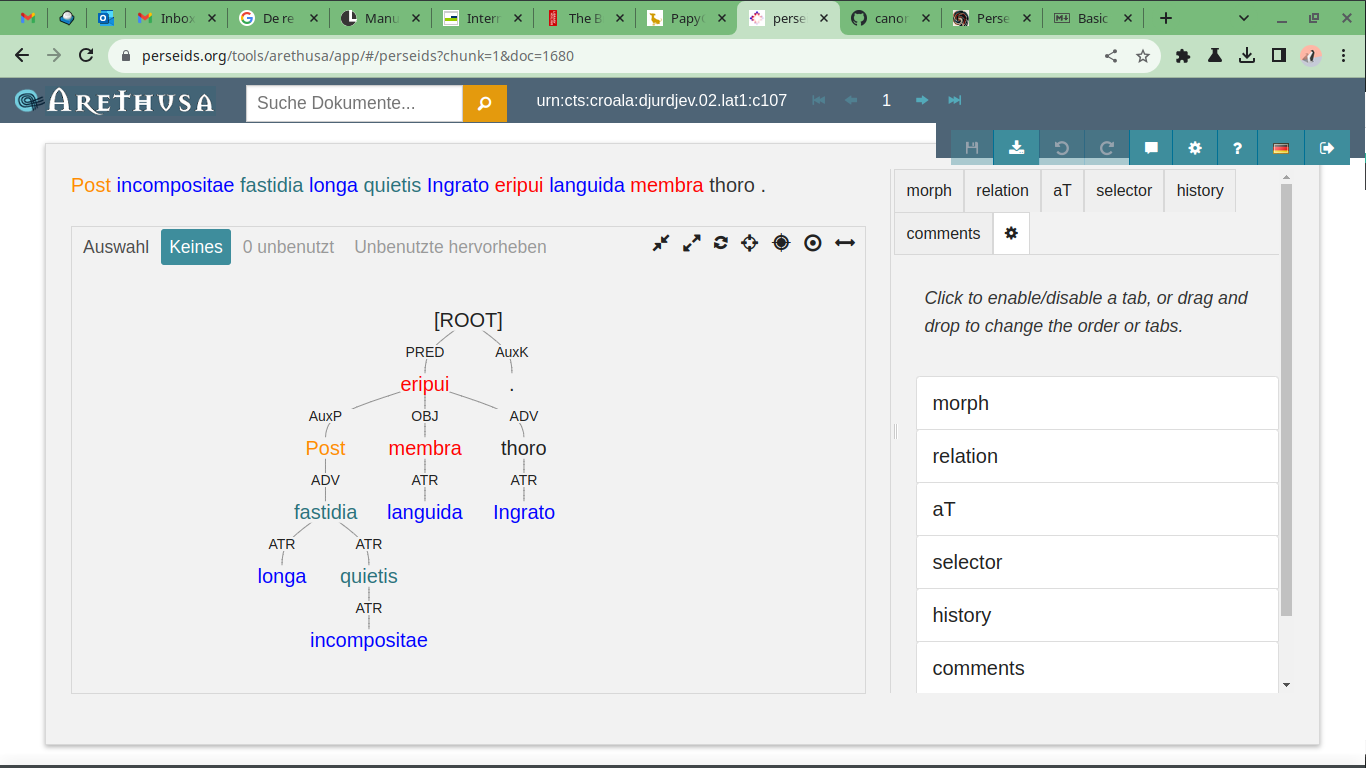Viewport: 1366px width, 768px height.
Task: Toggle the relation tab list entry
Action: [1097, 456]
